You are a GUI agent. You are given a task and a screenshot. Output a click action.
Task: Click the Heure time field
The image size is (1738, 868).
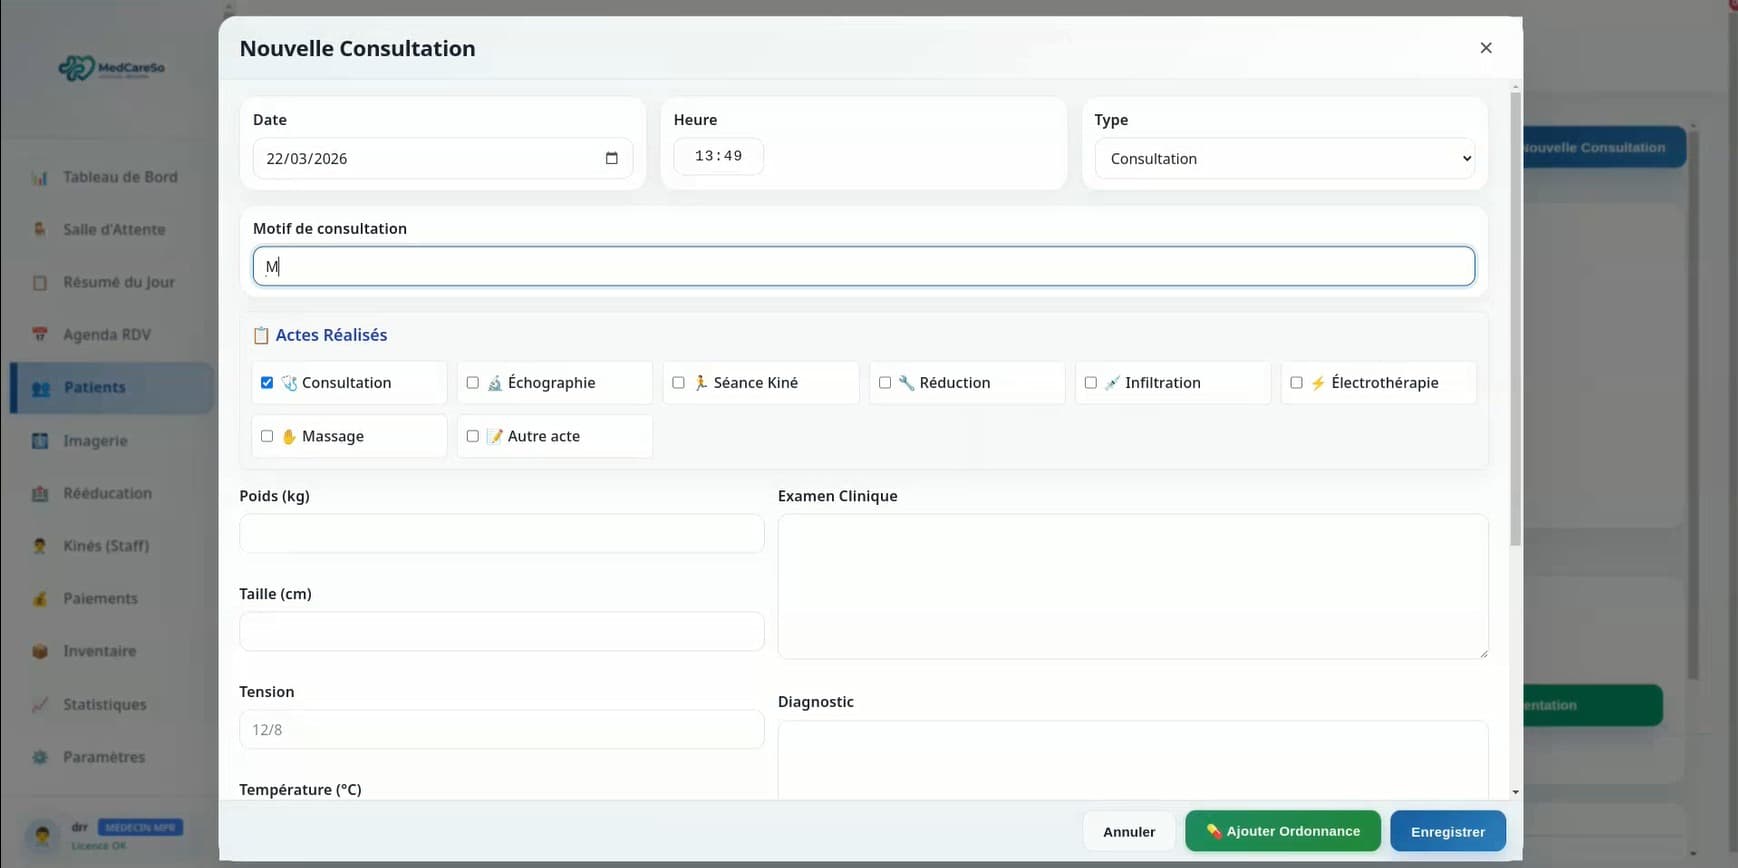point(719,156)
